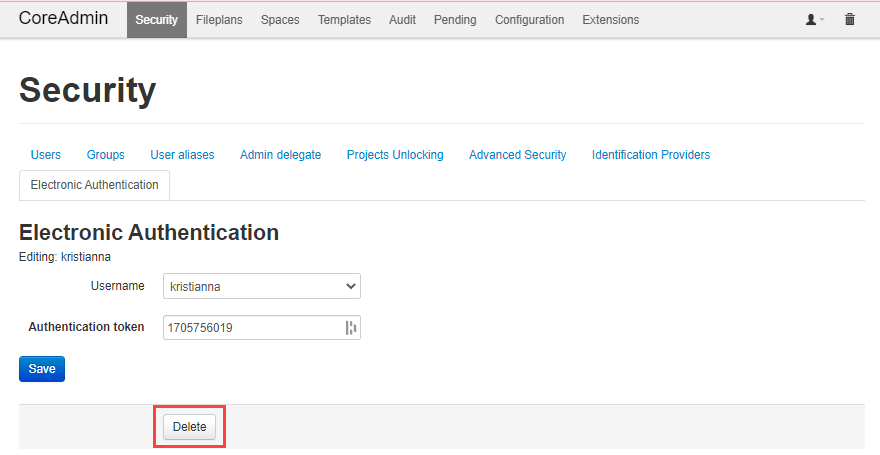Open the user account menu icon
This screenshot has height=455, width=880.
815,20
